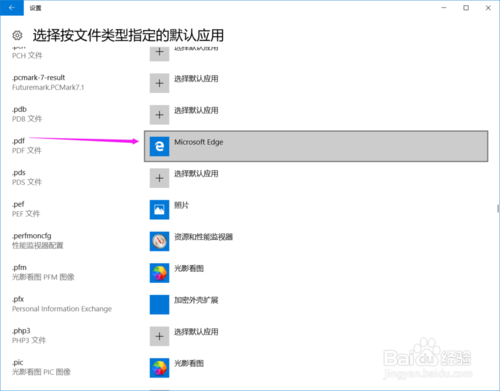Click the performance monitor icon for .perfmoncfg
Image resolution: width=500 pixels, height=391 pixels.
click(159, 241)
